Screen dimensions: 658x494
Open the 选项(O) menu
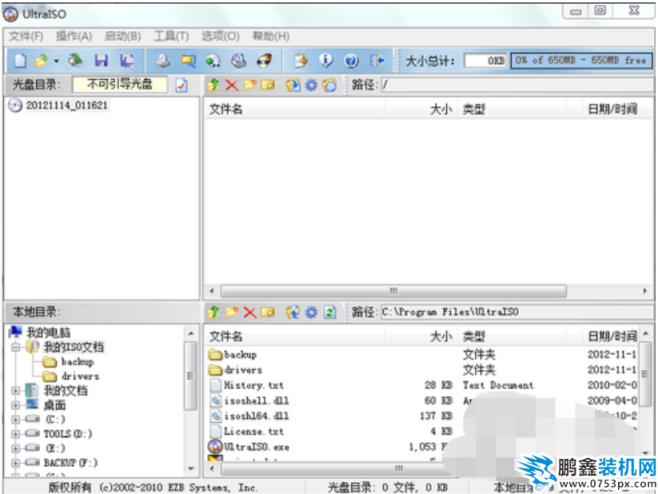click(220, 37)
